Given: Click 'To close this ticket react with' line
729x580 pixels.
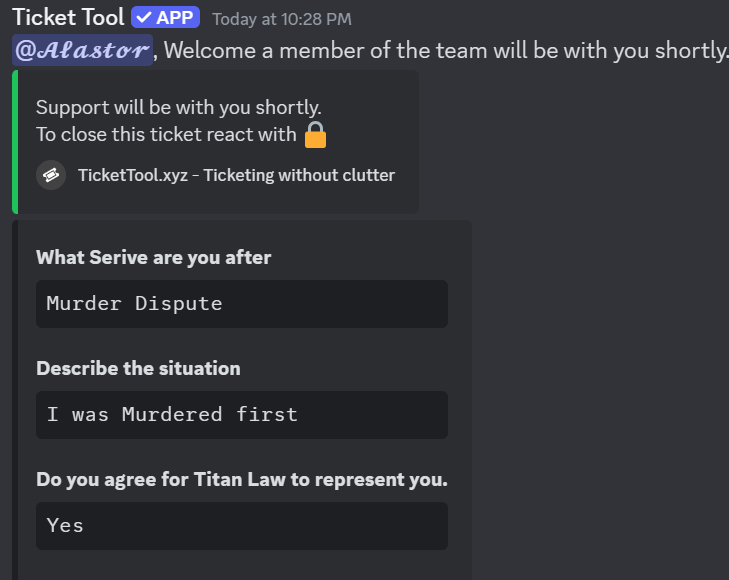Looking at the screenshot, I should [166, 135].
